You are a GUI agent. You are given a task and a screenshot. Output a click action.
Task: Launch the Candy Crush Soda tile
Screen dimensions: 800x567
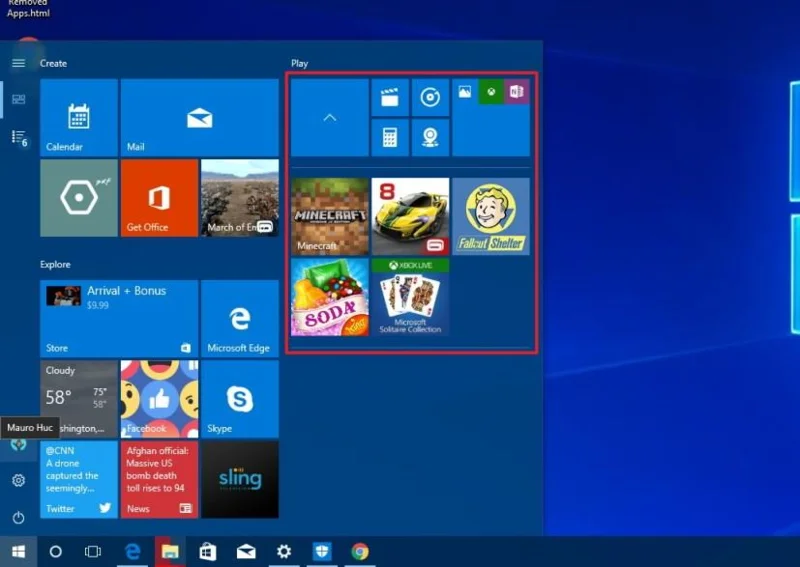pos(330,297)
